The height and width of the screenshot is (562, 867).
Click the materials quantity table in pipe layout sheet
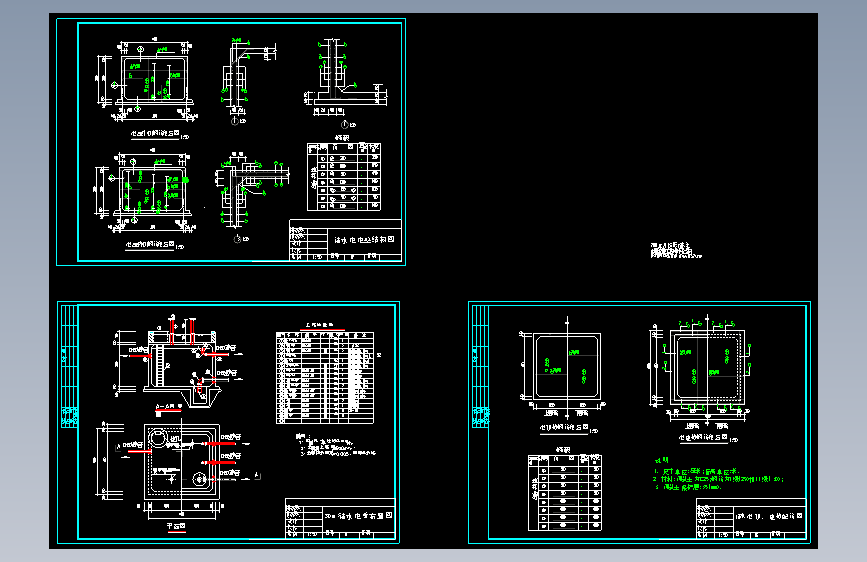(x=325, y=378)
